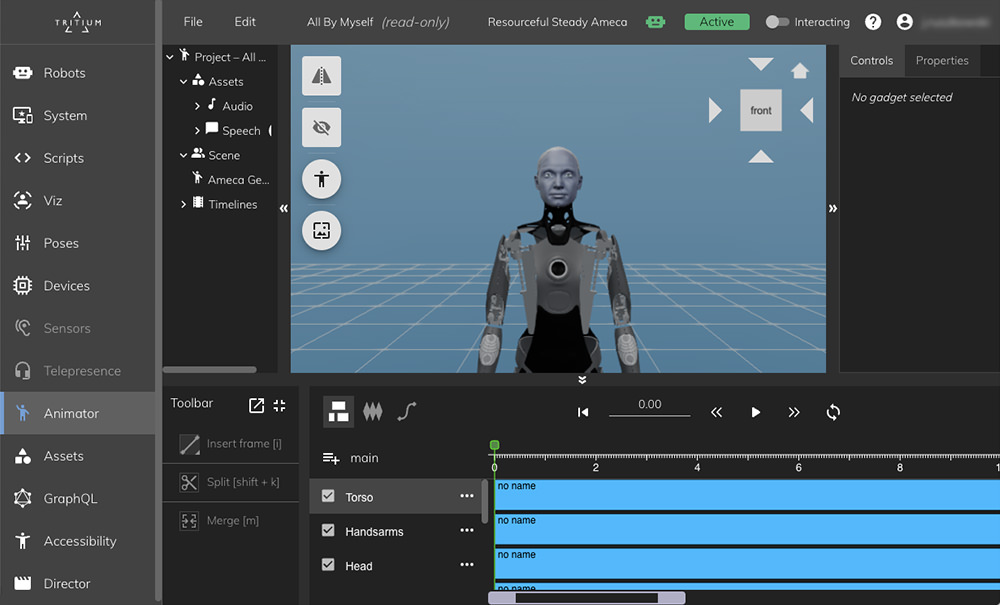Screen dimensions: 1000x605
Task: Open the File menu
Action: pyautogui.click(x=193, y=22)
